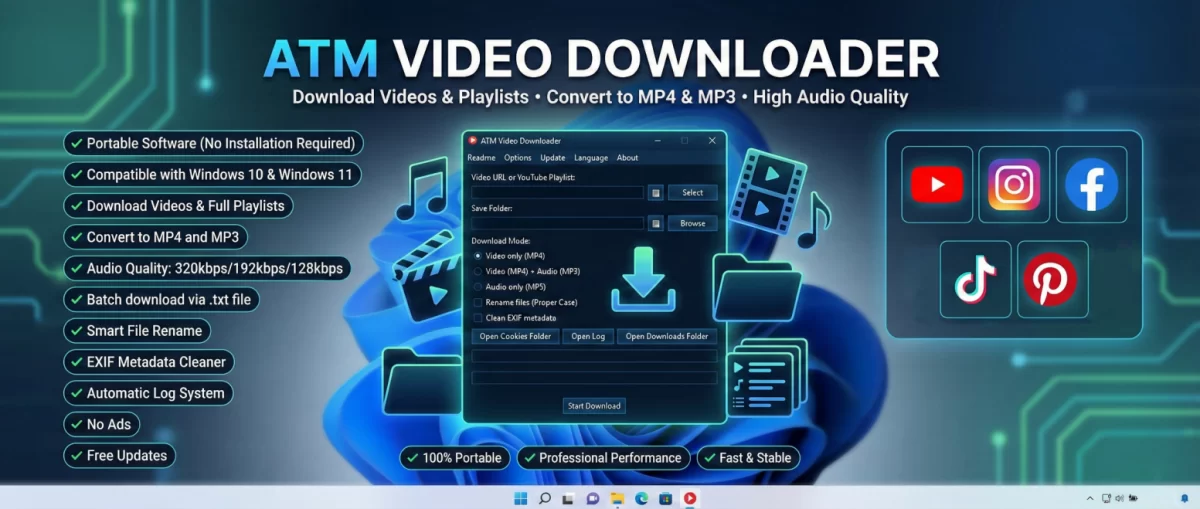Click the TikTok platform icon
This screenshot has height=509, width=1200.
[x=975, y=279]
